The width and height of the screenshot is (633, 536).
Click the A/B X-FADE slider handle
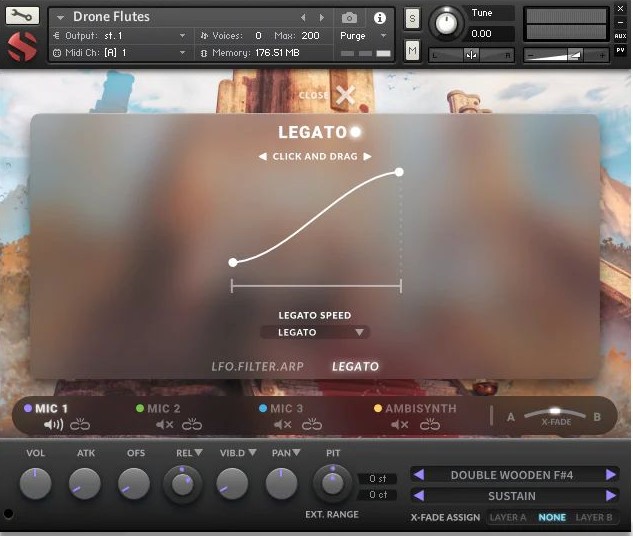555,411
